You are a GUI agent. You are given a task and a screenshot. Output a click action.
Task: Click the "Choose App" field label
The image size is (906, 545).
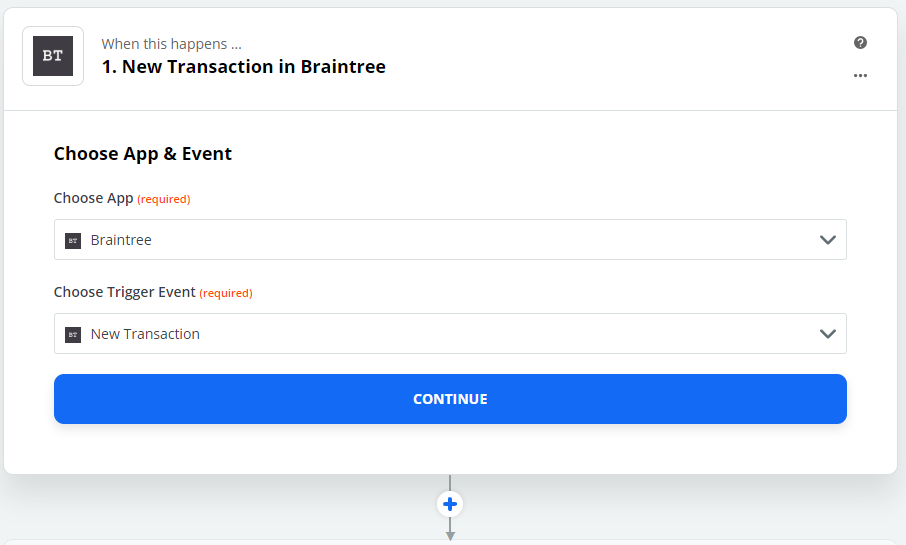tap(93, 198)
